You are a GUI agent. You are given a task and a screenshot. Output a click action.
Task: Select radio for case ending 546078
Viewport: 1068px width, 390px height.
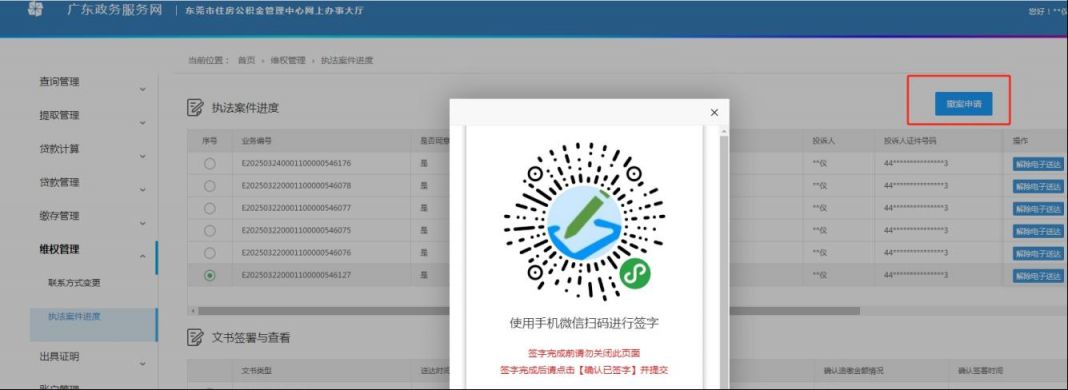[210, 186]
